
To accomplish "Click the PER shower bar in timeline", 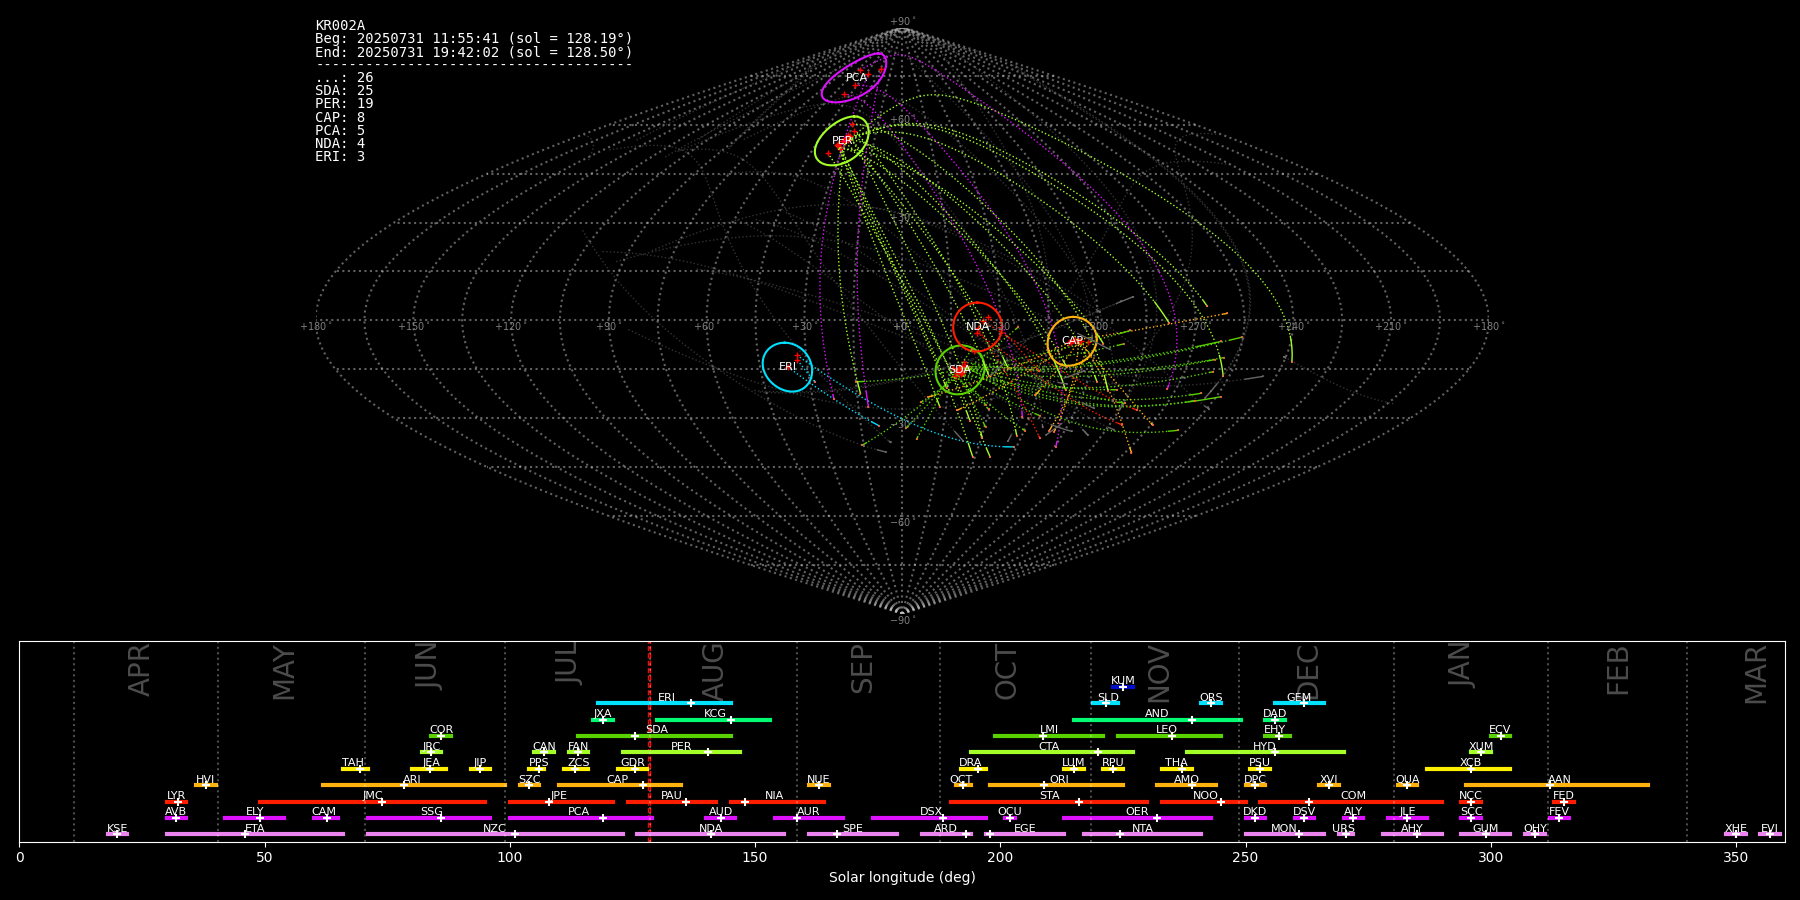I will (681, 752).
